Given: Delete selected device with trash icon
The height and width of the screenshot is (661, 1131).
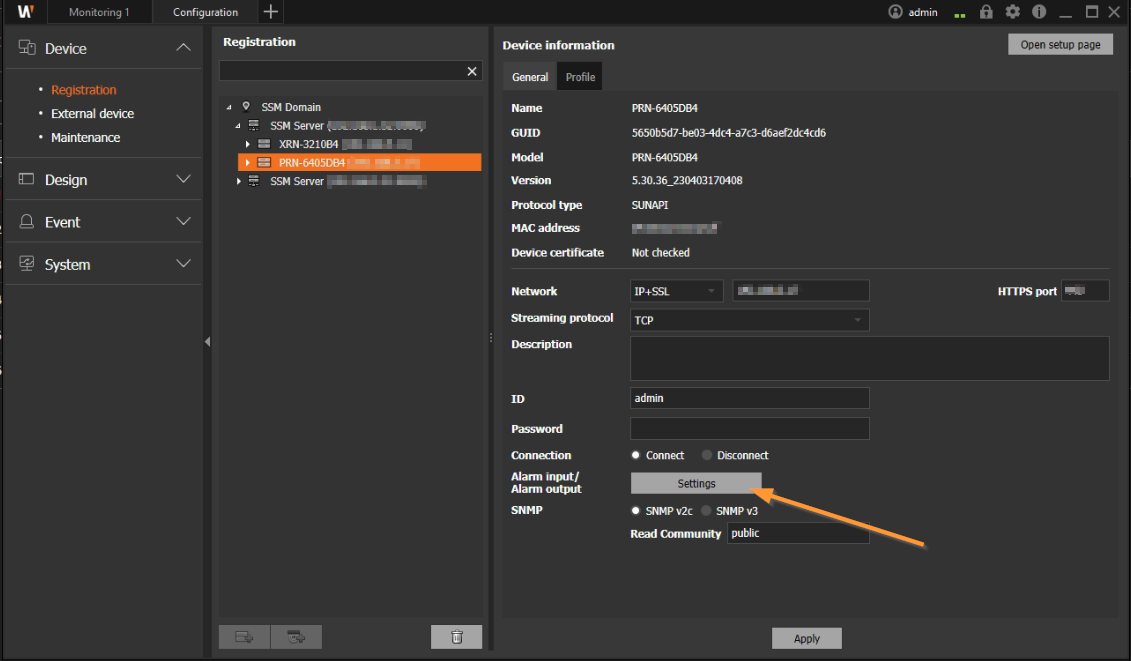Looking at the screenshot, I should pos(457,637).
